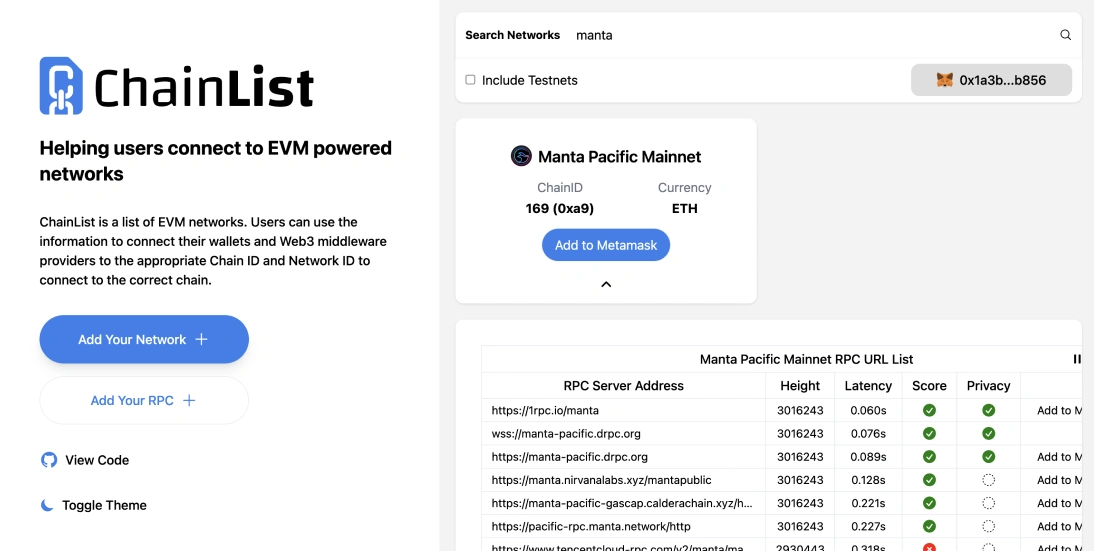Click the Manta Pacific Mainnet card title

(x=620, y=156)
